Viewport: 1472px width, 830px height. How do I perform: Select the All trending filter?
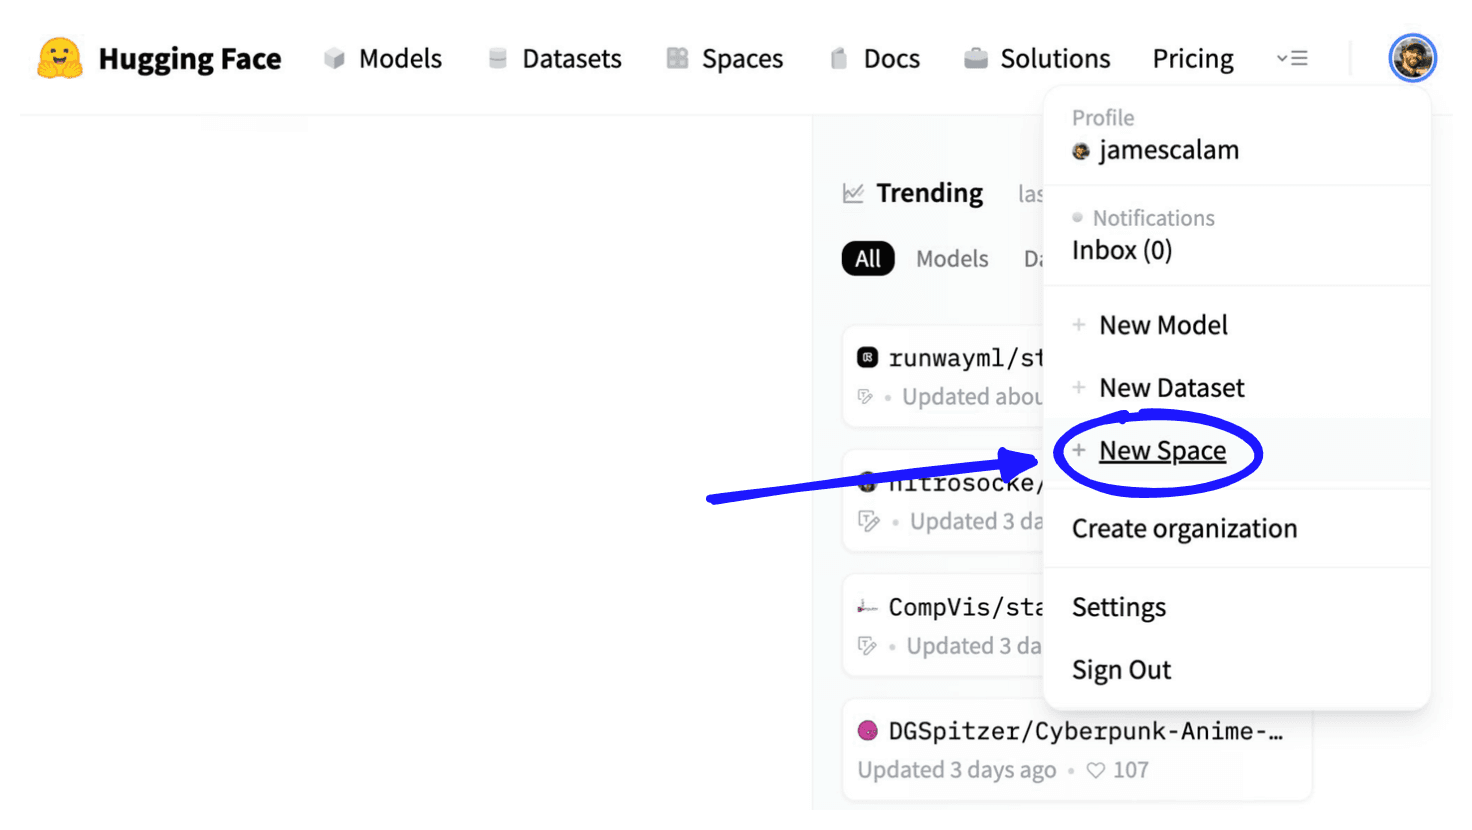tap(867, 259)
